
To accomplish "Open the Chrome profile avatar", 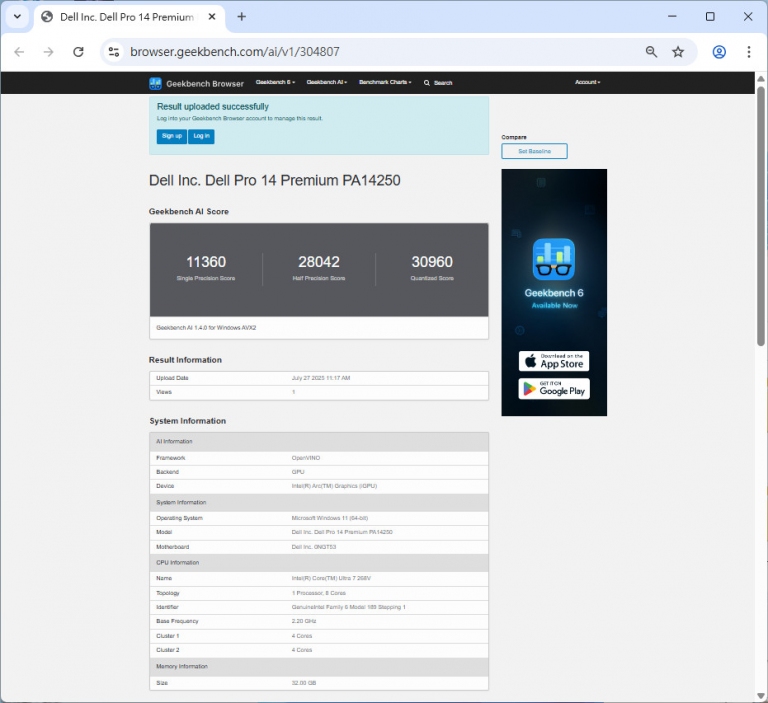I will [x=719, y=52].
